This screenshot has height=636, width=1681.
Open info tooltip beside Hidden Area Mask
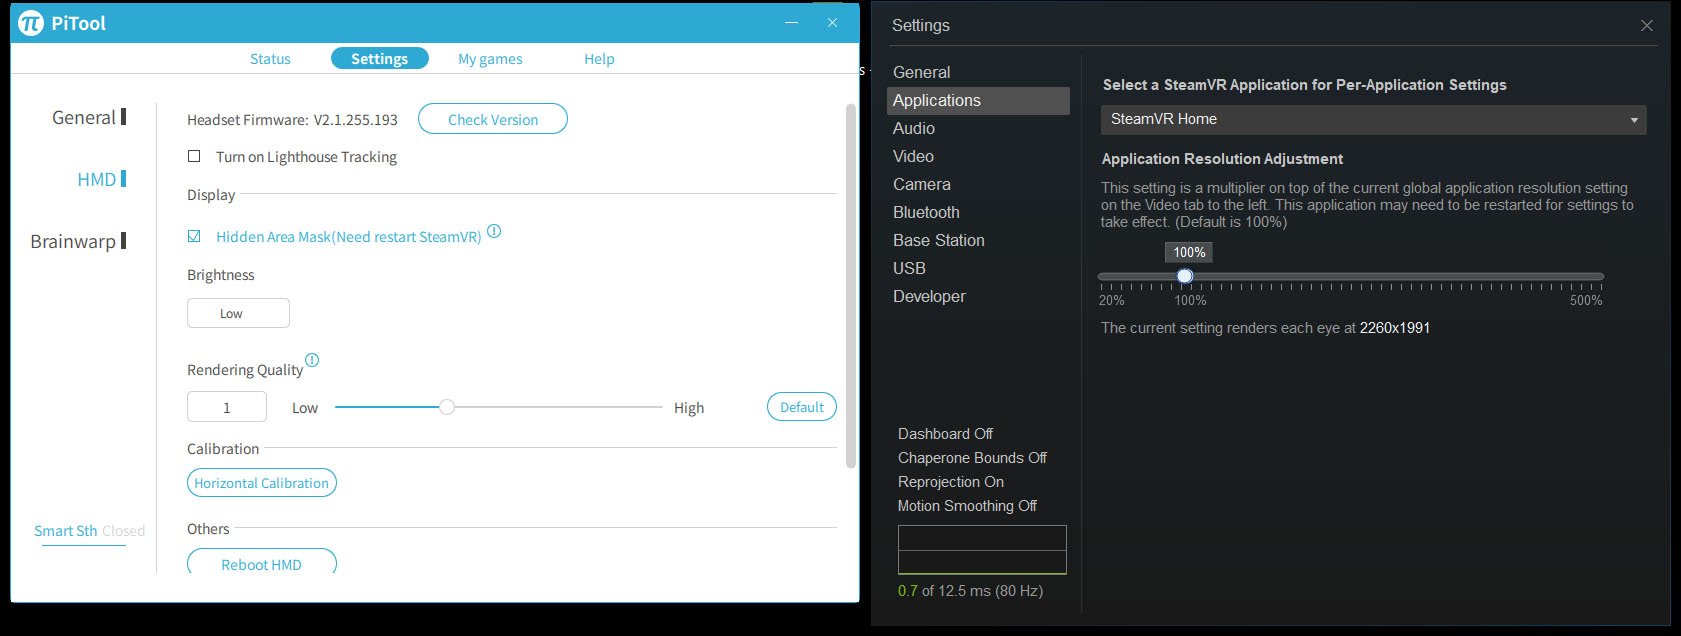point(494,232)
